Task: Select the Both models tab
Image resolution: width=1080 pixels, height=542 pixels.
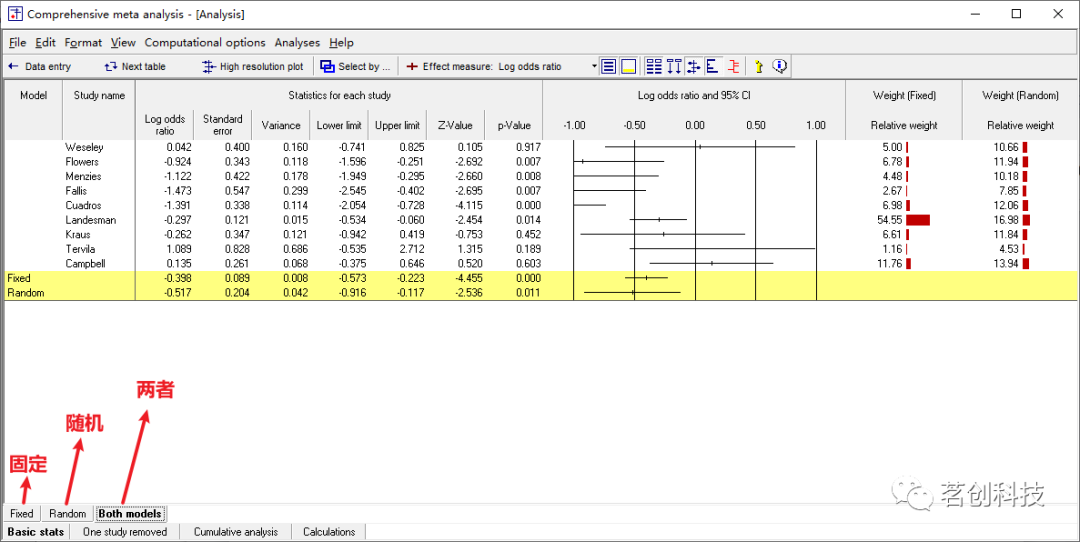Action: coord(130,514)
